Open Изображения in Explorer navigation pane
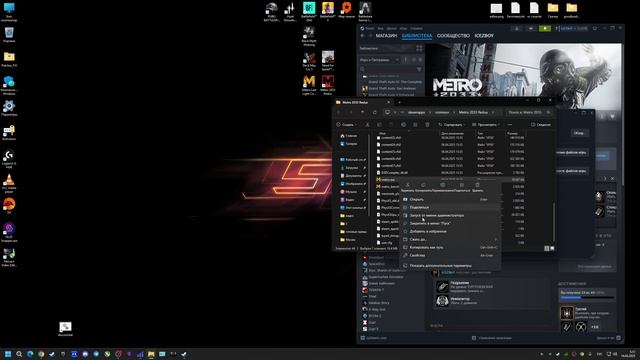 pos(351,184)
